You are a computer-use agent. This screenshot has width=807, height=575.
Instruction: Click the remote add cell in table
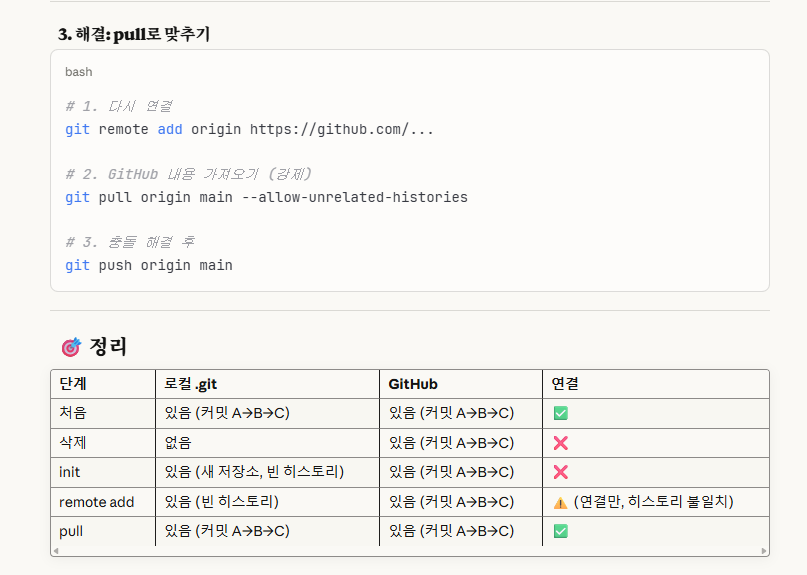[97, 502]
